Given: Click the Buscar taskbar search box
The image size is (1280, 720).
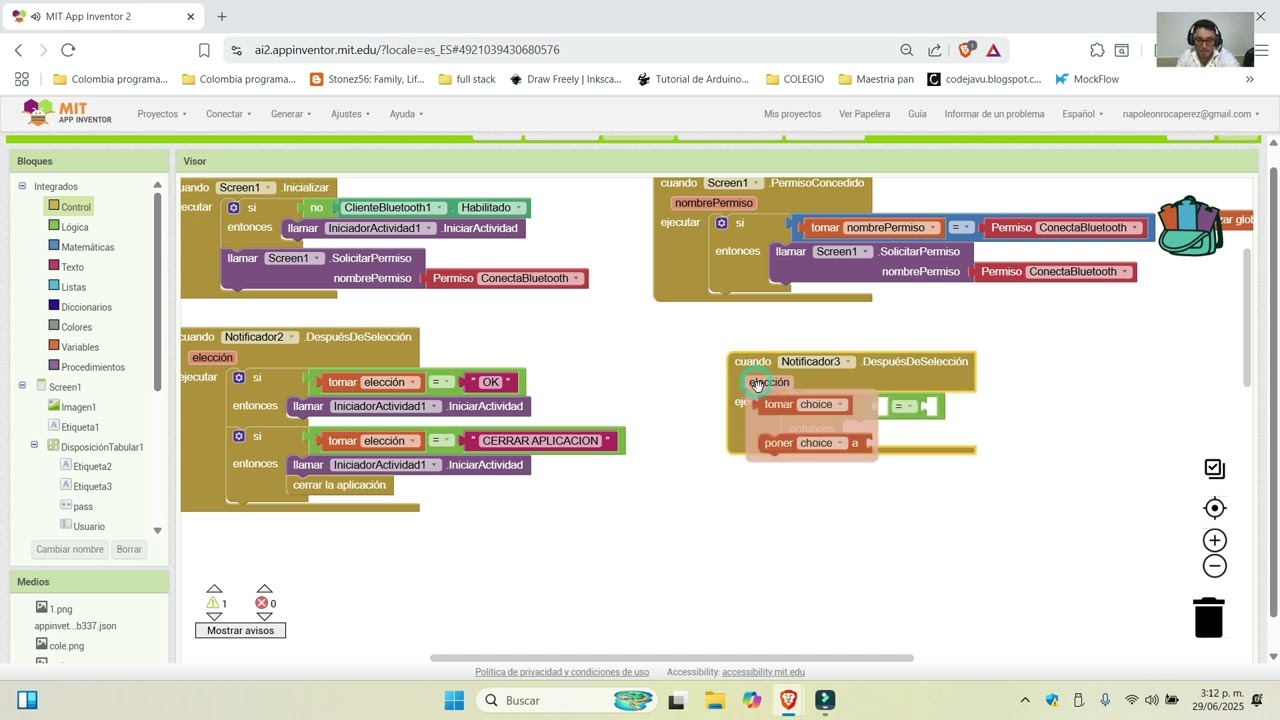Looking at the screenshot, I should click(567, 700).
